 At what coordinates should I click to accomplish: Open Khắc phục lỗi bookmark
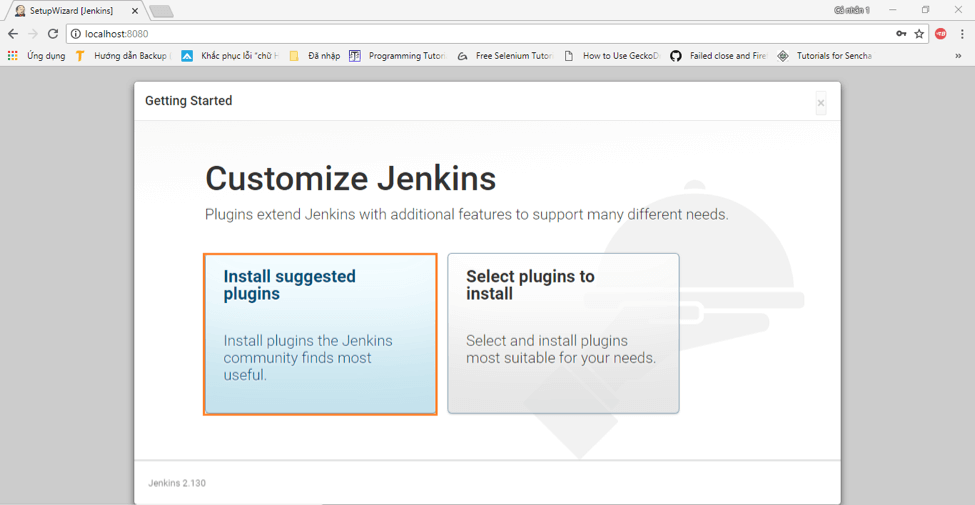[x=230, y=56]
